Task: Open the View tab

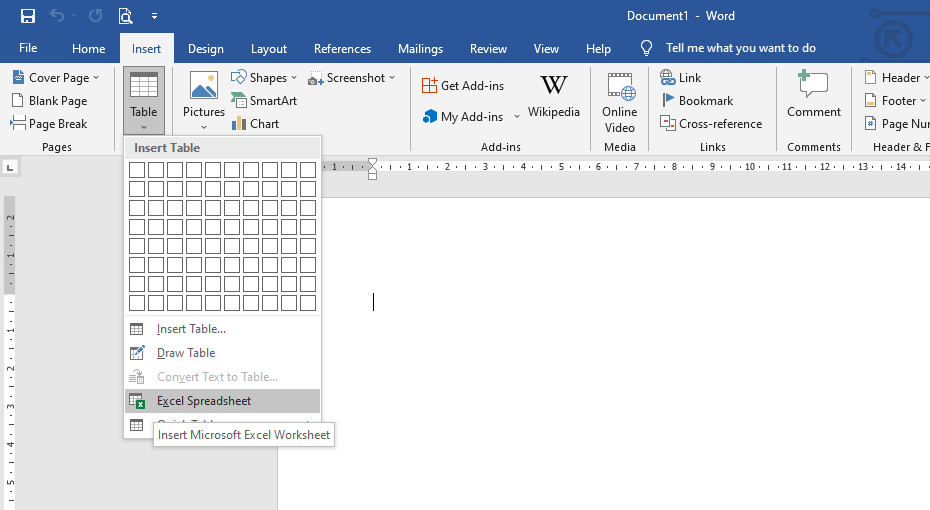Action: [546, 49]
